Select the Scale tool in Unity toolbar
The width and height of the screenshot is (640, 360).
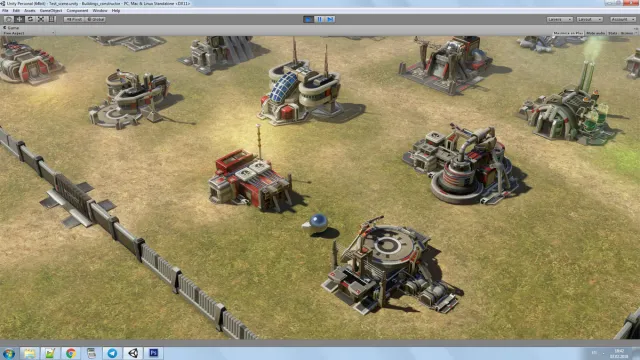(x=41, y=19)
